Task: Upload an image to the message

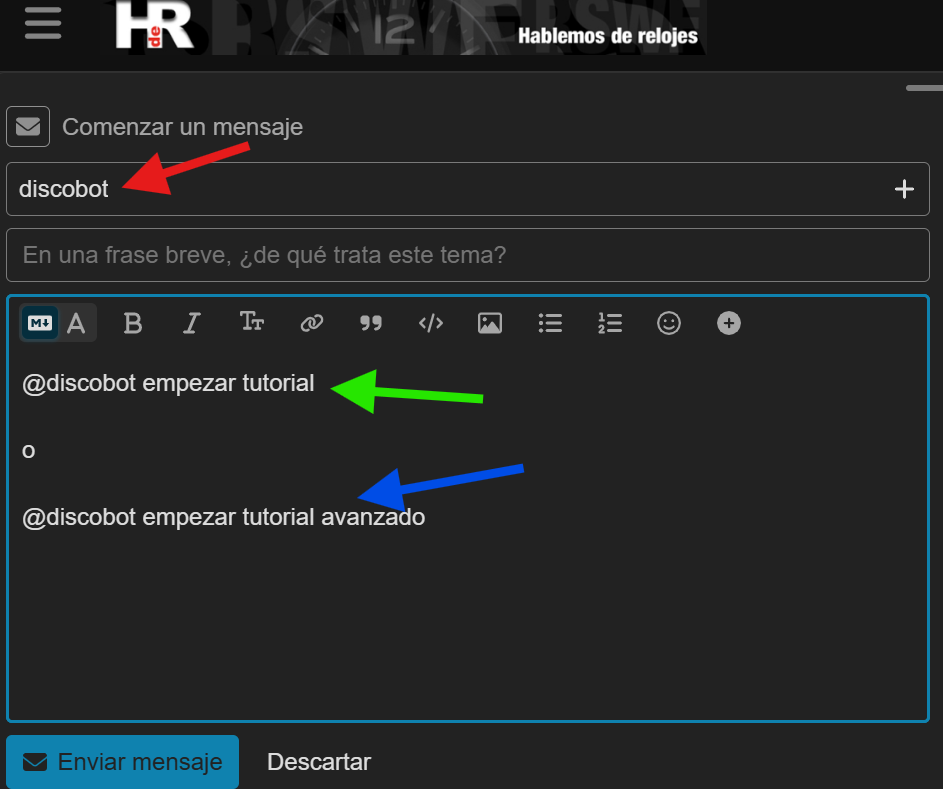Action: tap(490, 323)
